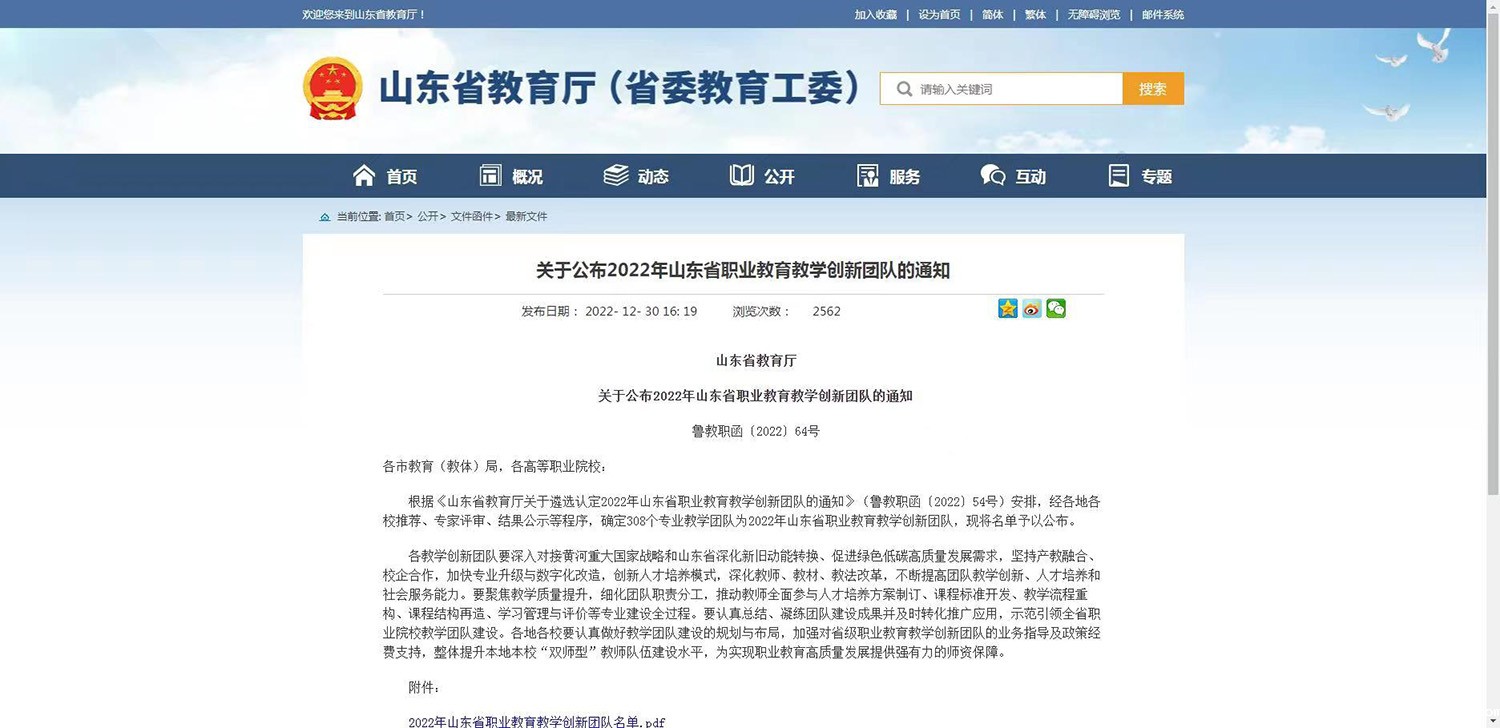This screenshot has height=728, width=1500.
Task: Click the service icon beside 服务
Action: pyautogui.click(x=867, y=176)
